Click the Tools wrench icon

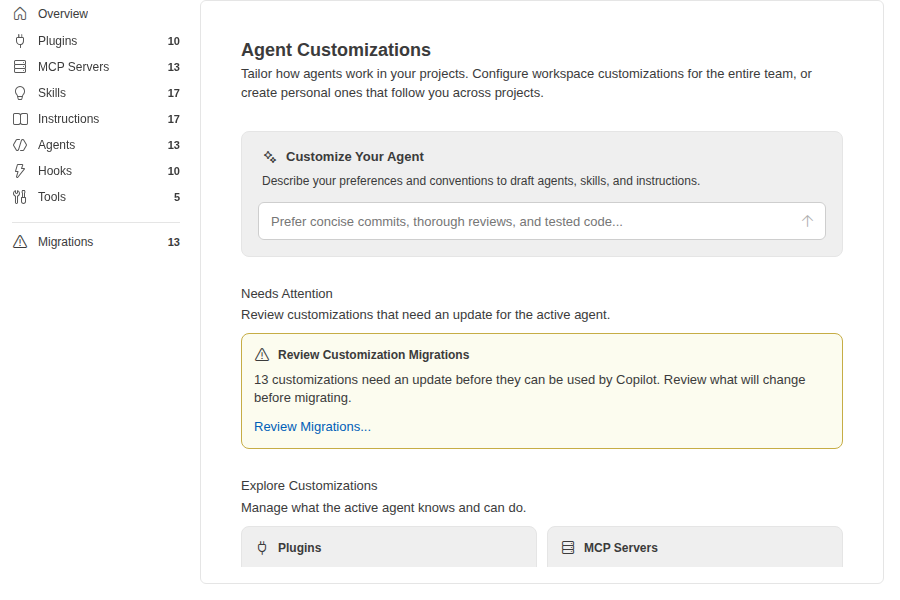pos(20,197)
